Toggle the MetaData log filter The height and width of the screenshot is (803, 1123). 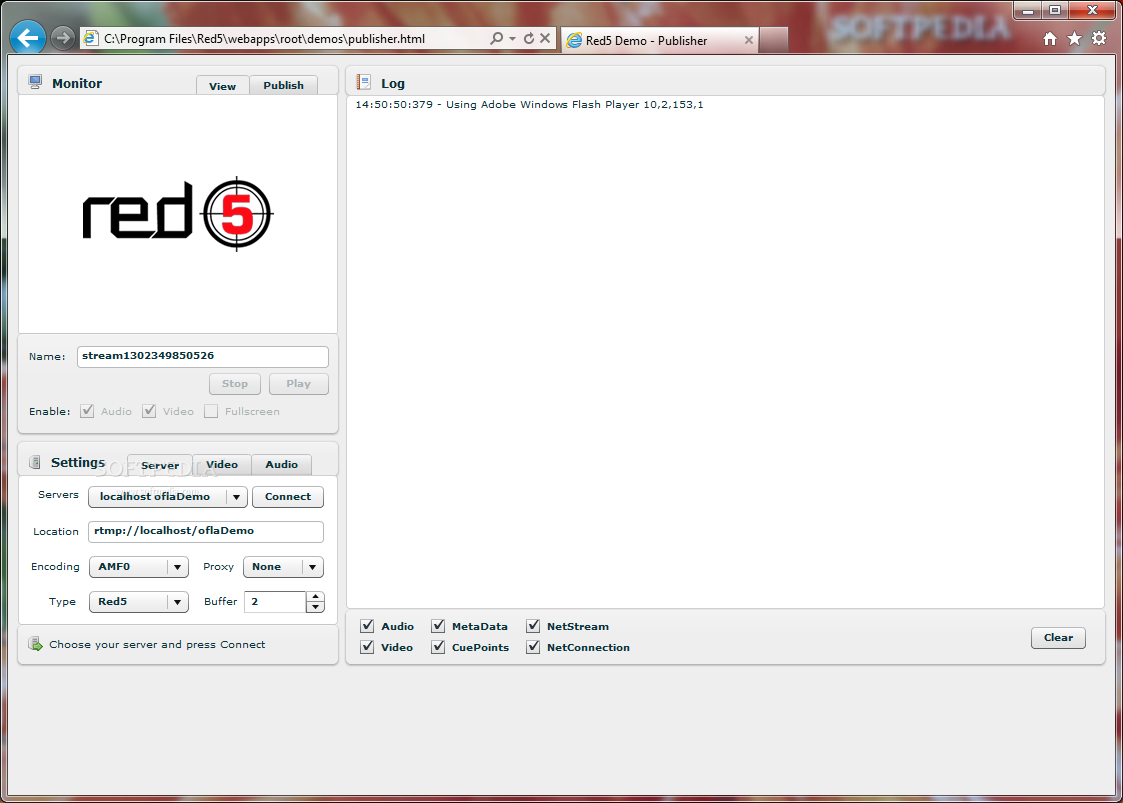(x=438, y=626)
